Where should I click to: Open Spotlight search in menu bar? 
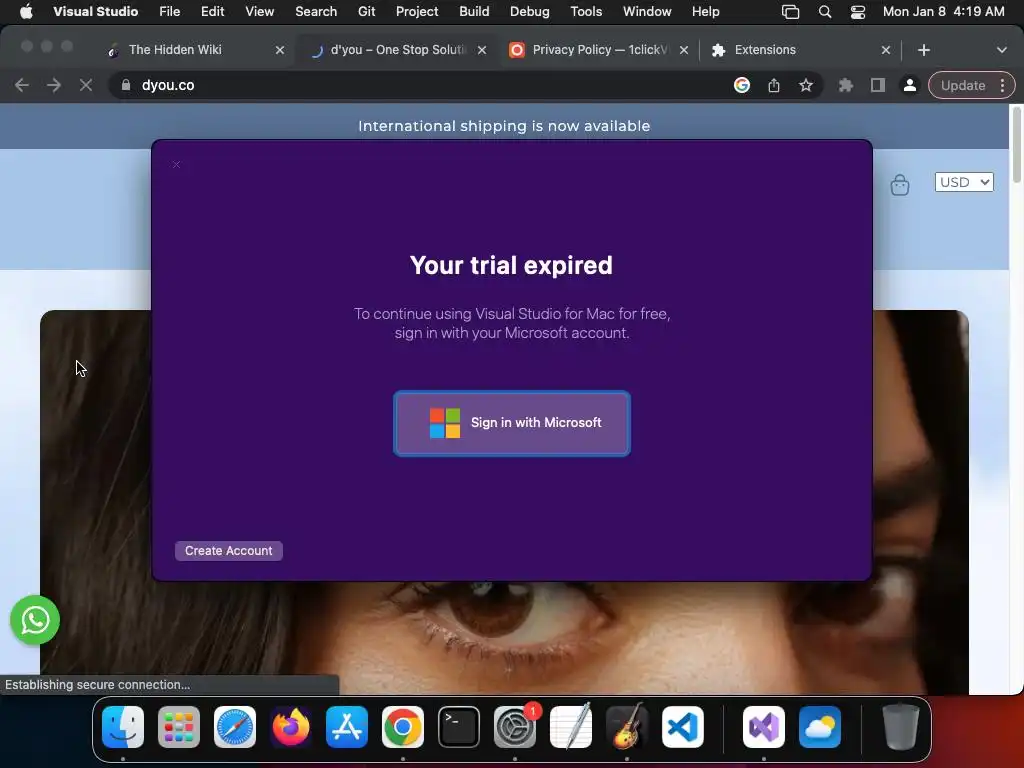coord(825,12)
